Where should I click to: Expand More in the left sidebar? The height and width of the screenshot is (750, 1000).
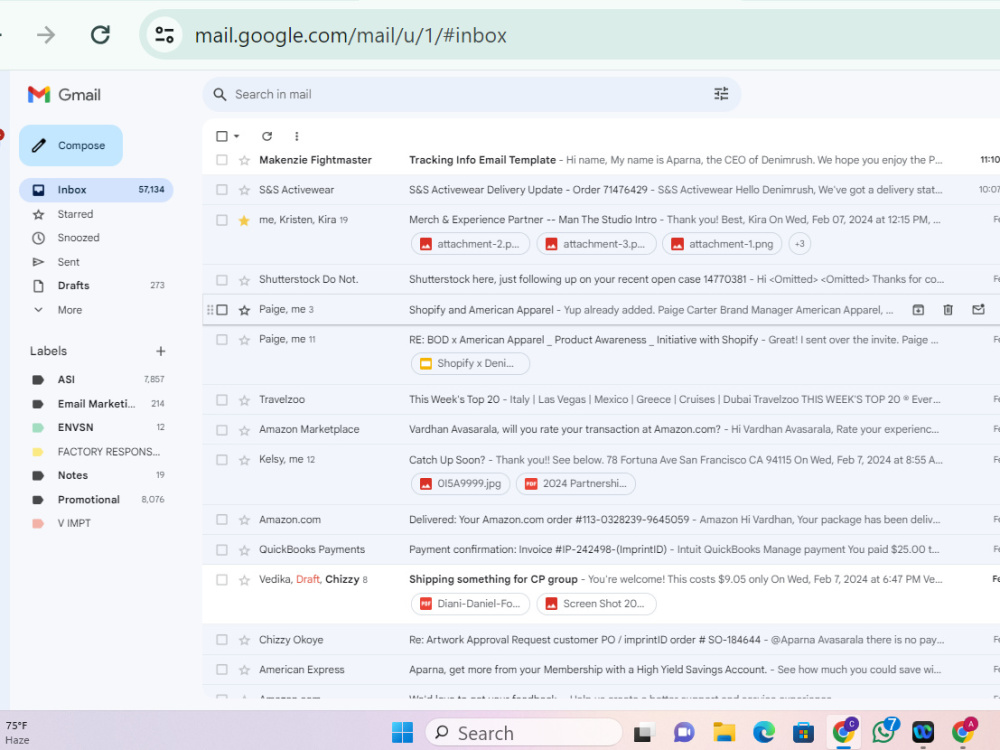pos(70,310)
